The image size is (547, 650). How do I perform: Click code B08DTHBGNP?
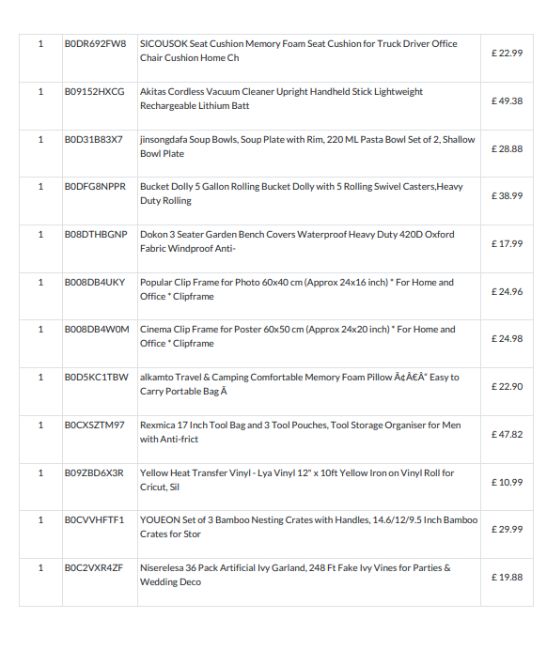(96, 234)
